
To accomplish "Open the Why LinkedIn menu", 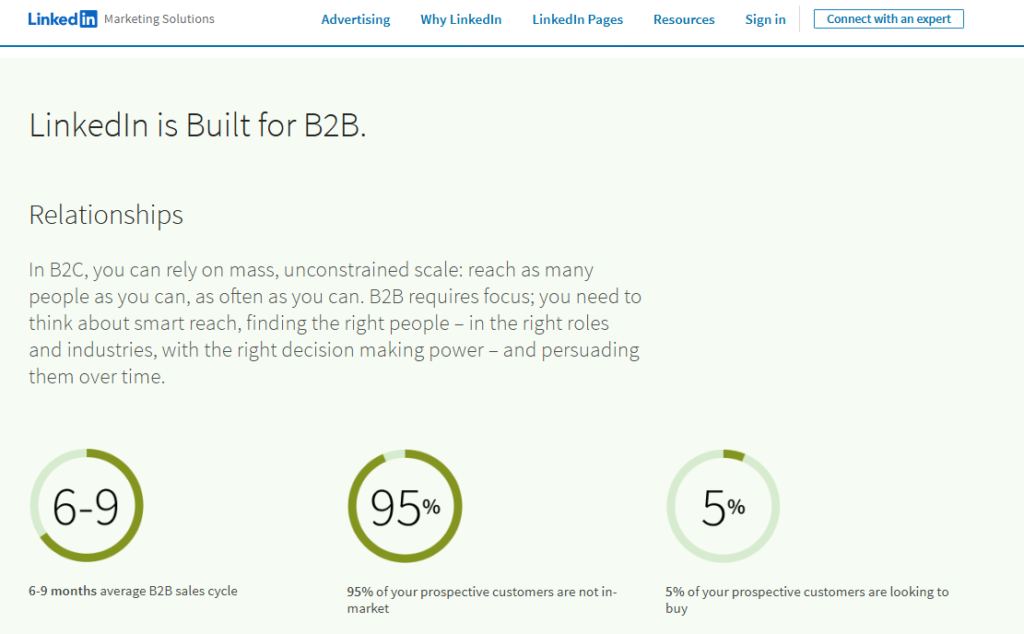I will click(x=461, y=19).
